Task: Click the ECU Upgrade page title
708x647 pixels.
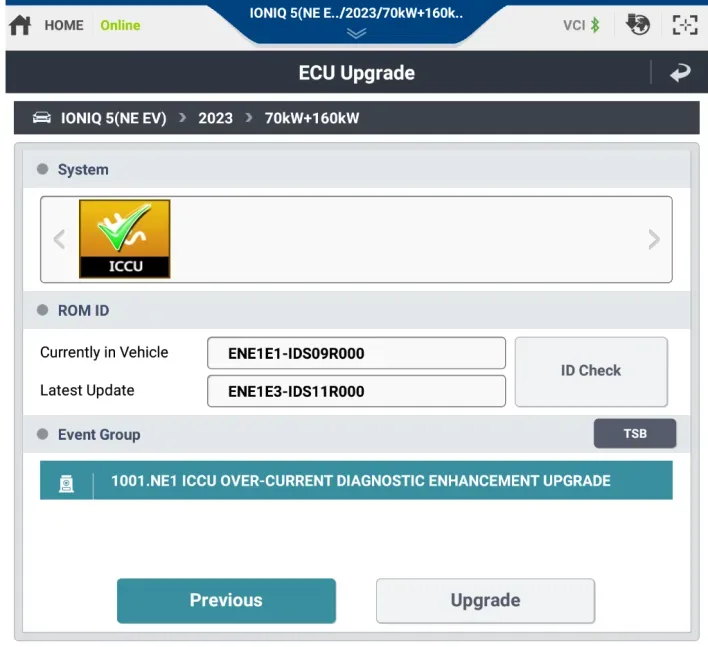Action: 356,73
